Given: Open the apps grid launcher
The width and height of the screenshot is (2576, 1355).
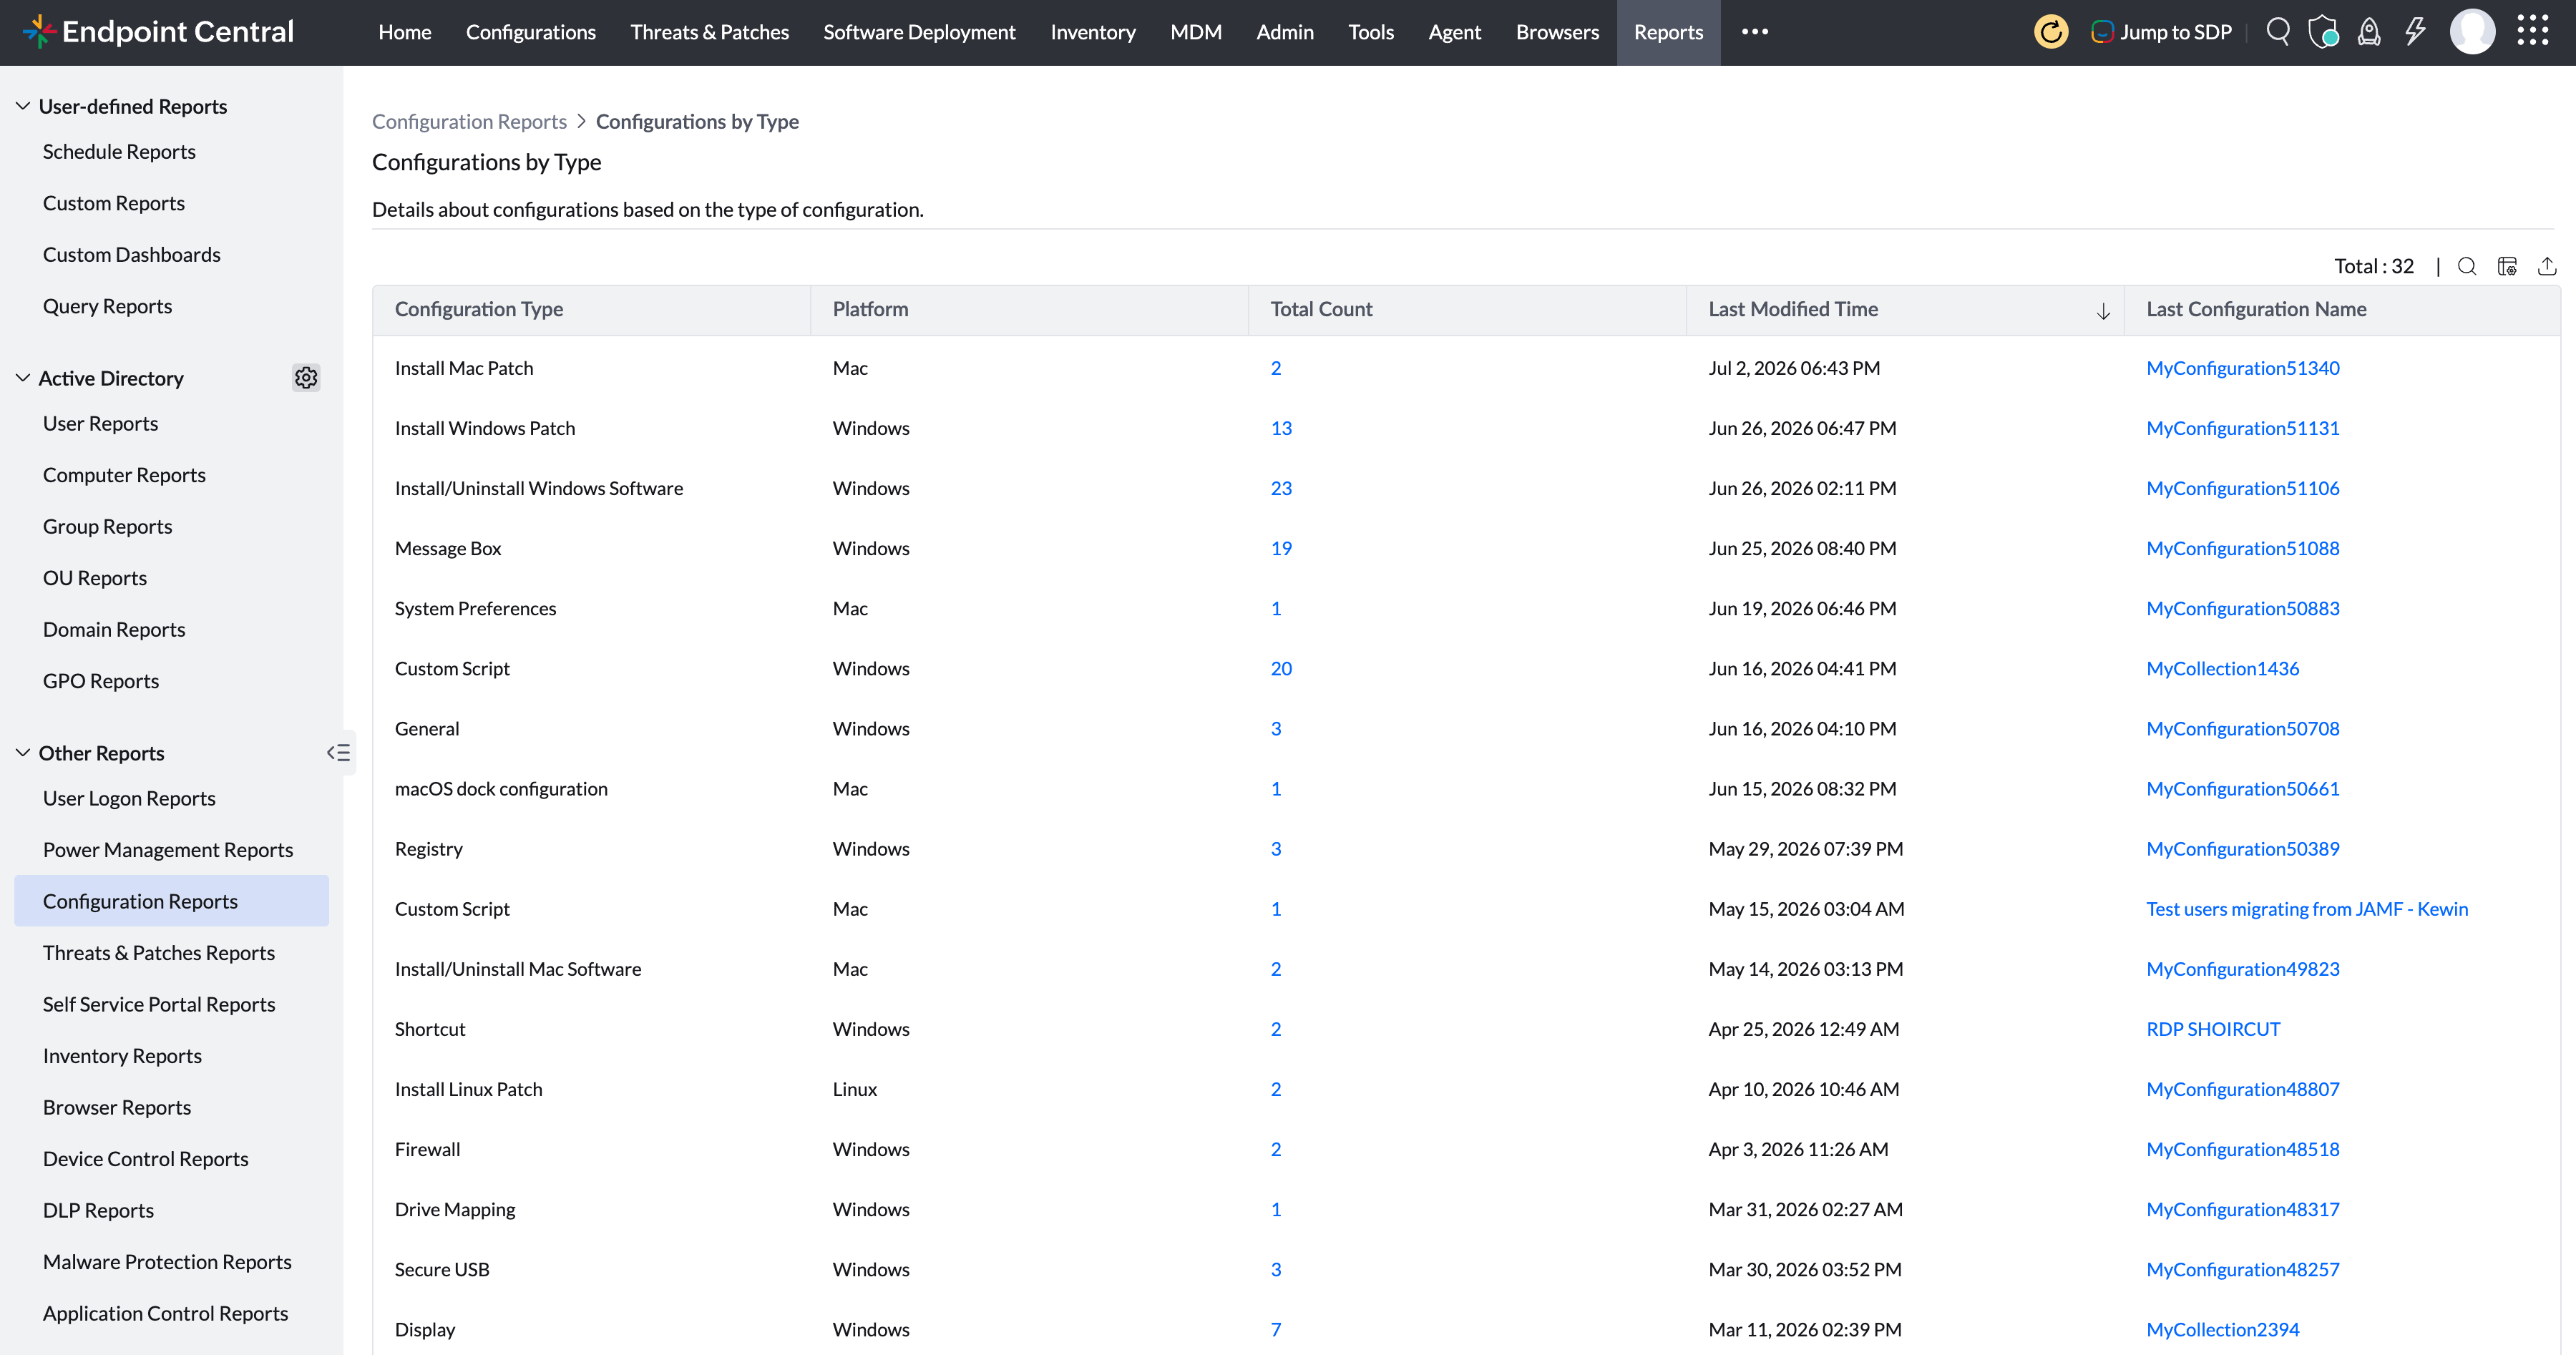Looking at the screenshot, I should (2533, 32).
